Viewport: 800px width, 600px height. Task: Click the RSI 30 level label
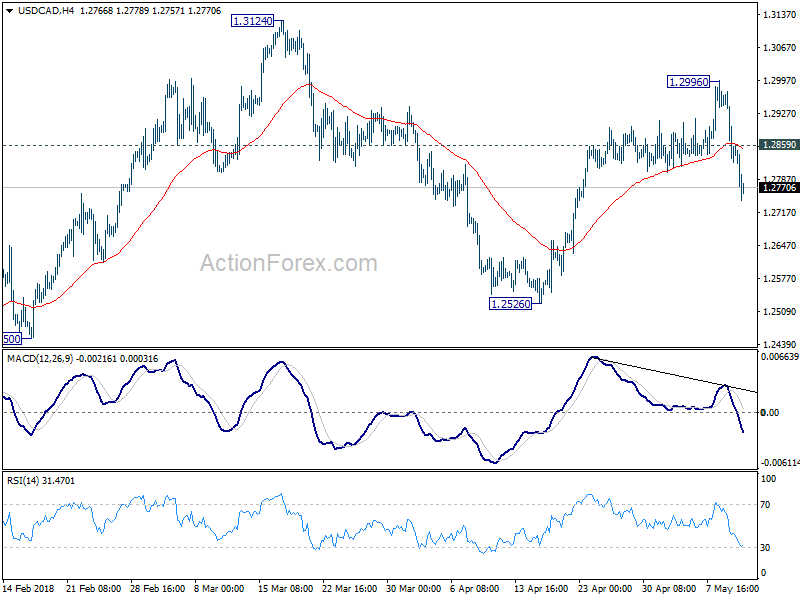pos(765,547)
